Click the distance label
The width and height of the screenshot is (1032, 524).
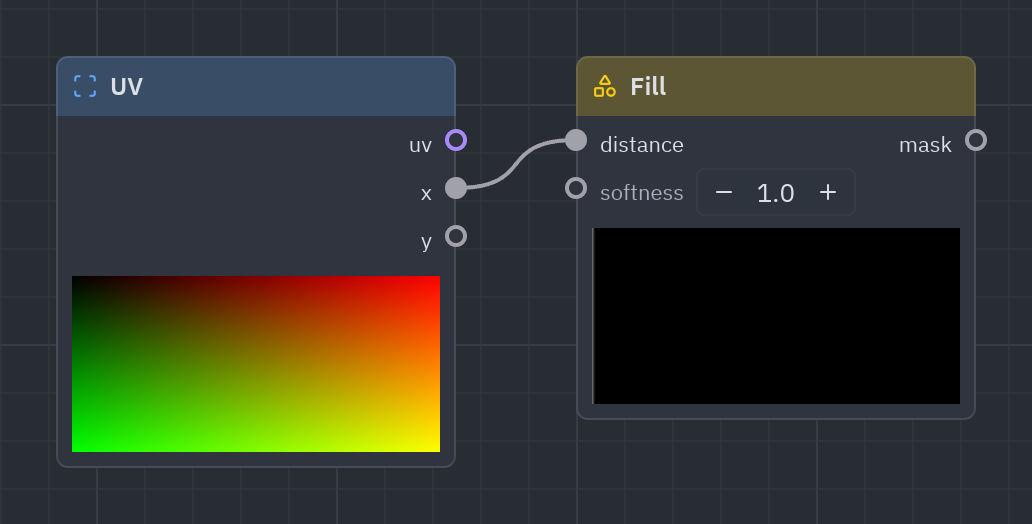(642, 145)
